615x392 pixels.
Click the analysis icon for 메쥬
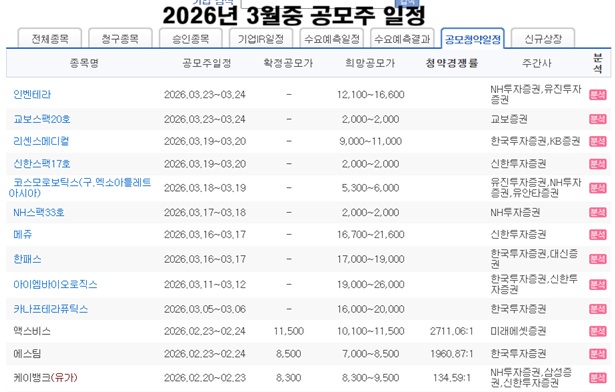pos(597,235)
